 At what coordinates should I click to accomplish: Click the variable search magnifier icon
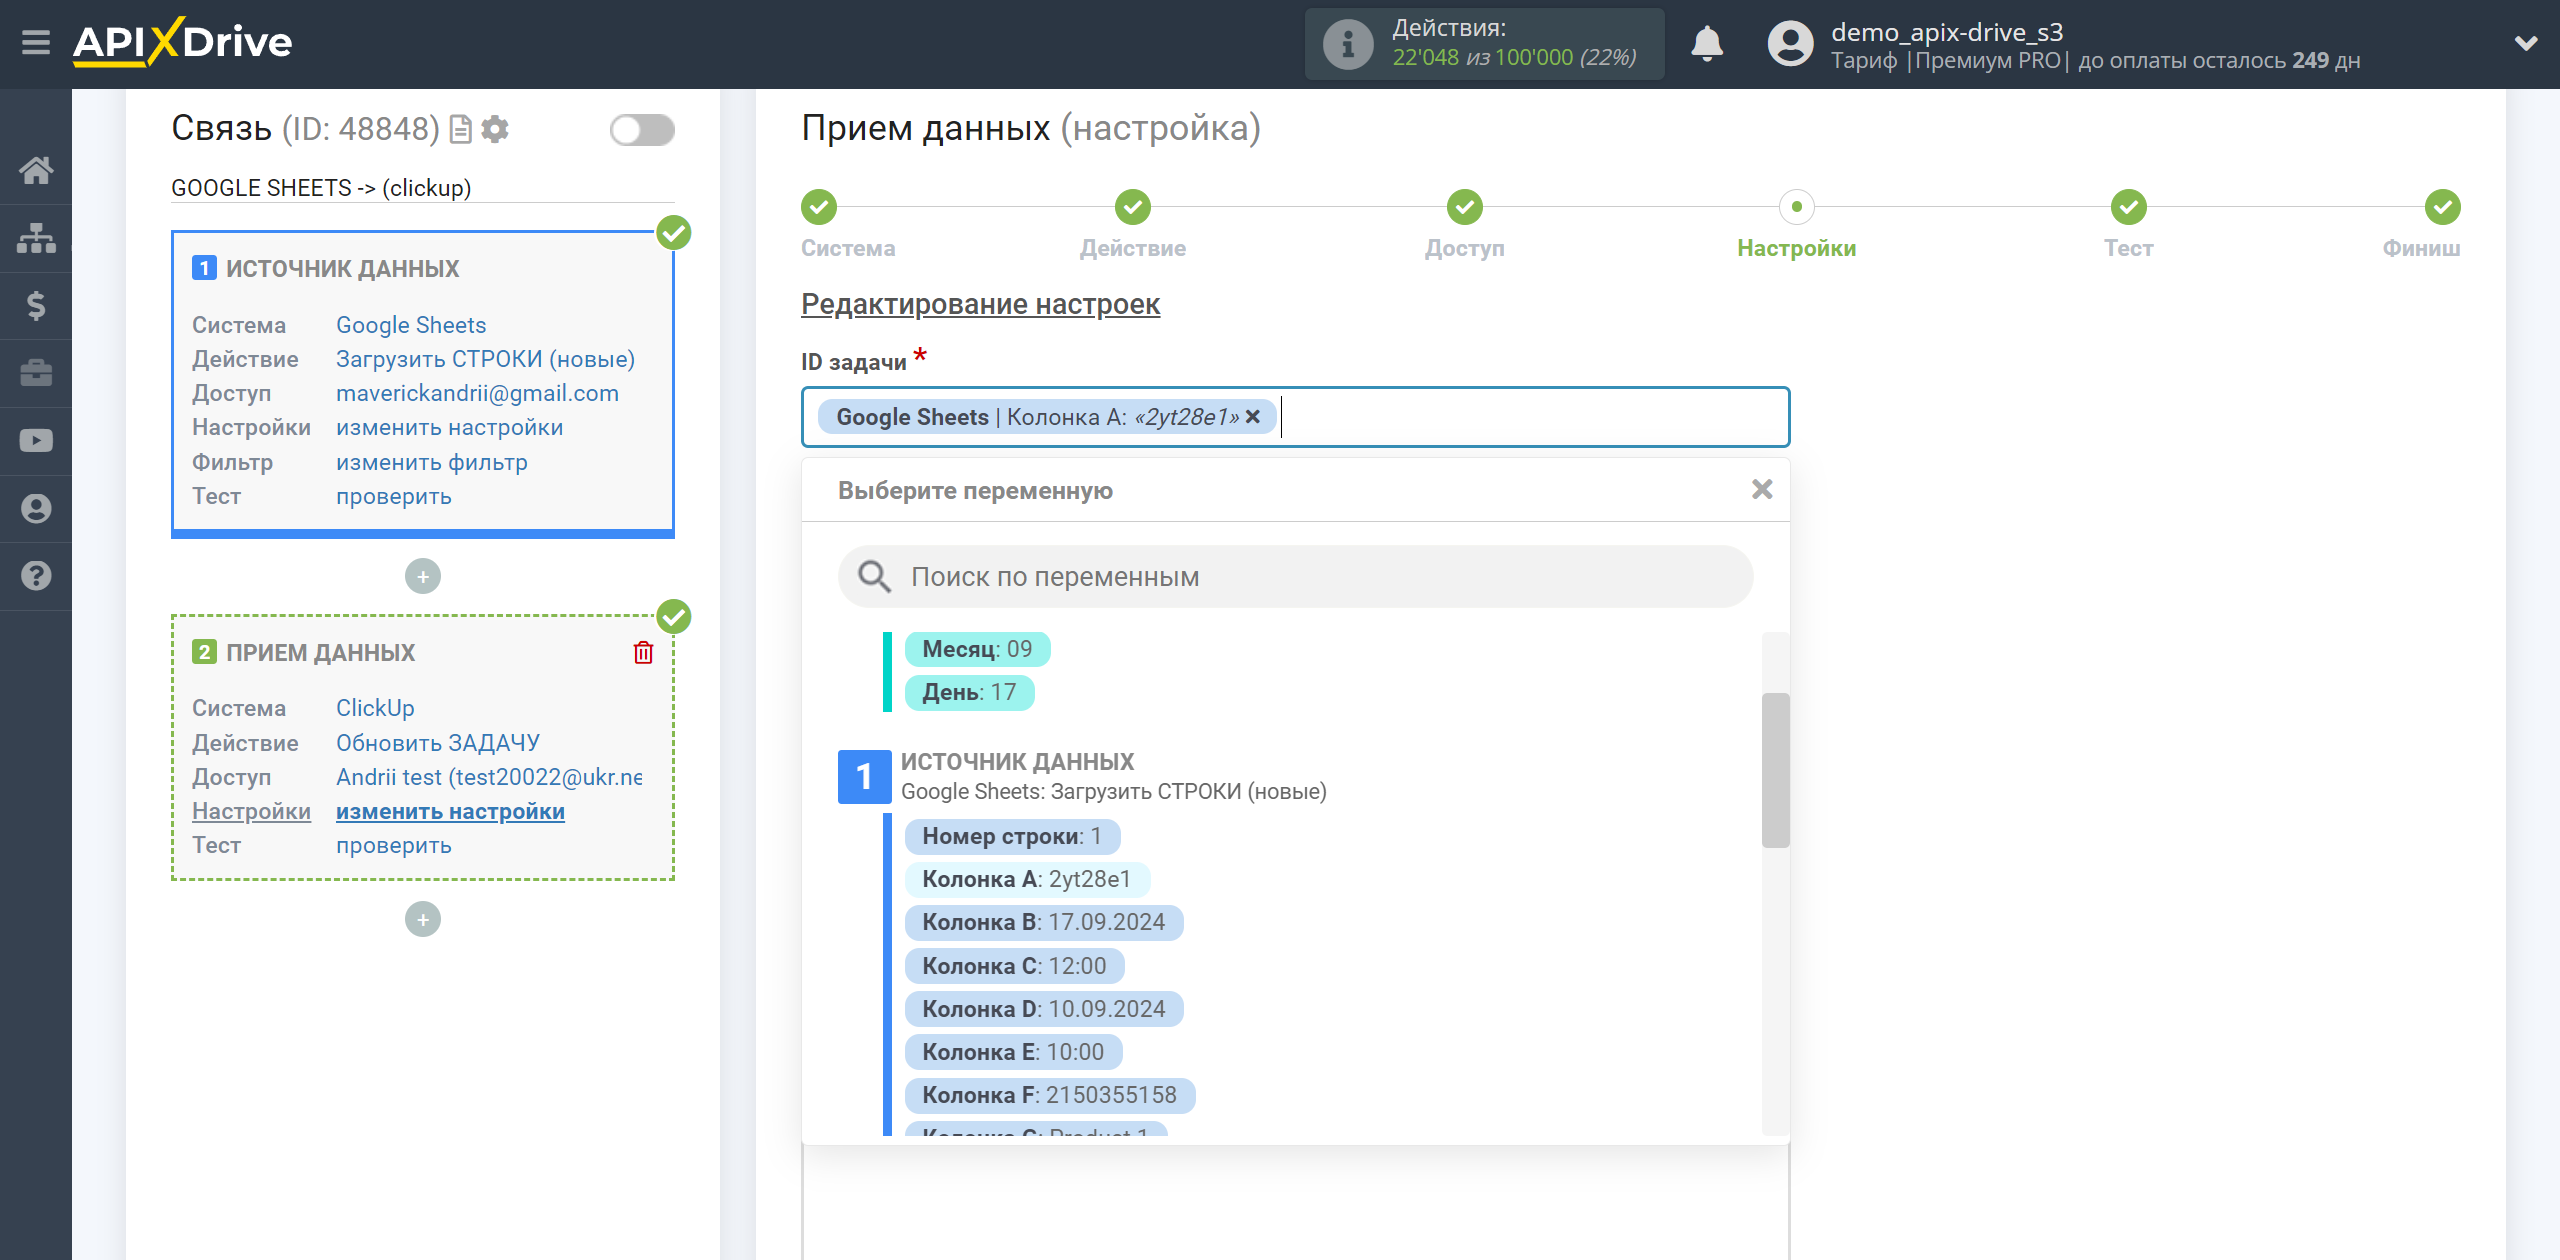pos(874,576)
